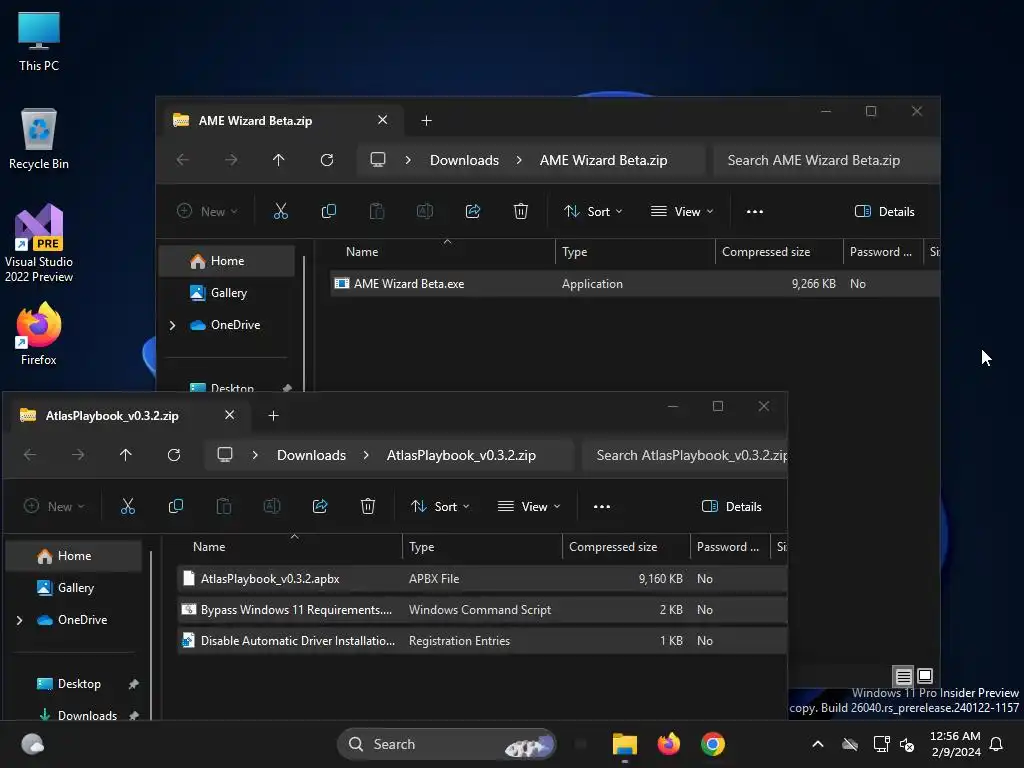Open View dropdown in AME Wizard window
Viewport: 1024px width, 768px height.
[x=682, y=212]
